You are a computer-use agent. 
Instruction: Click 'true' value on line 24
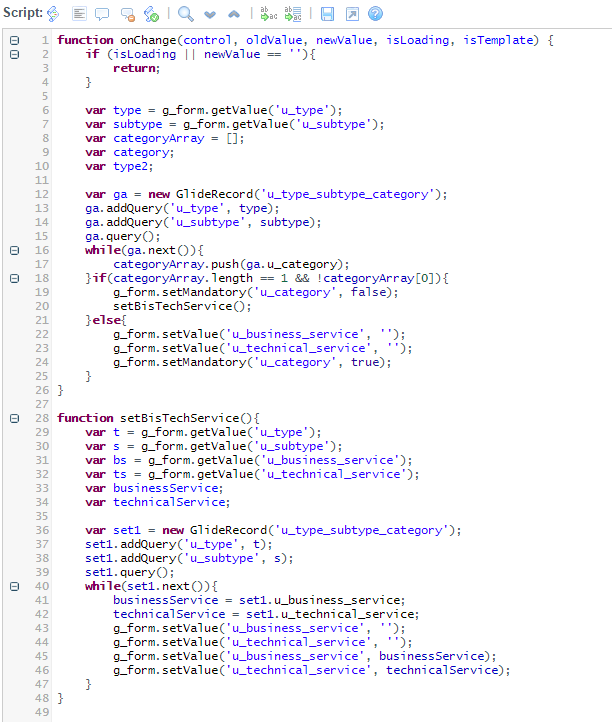(x=365, y=363)
